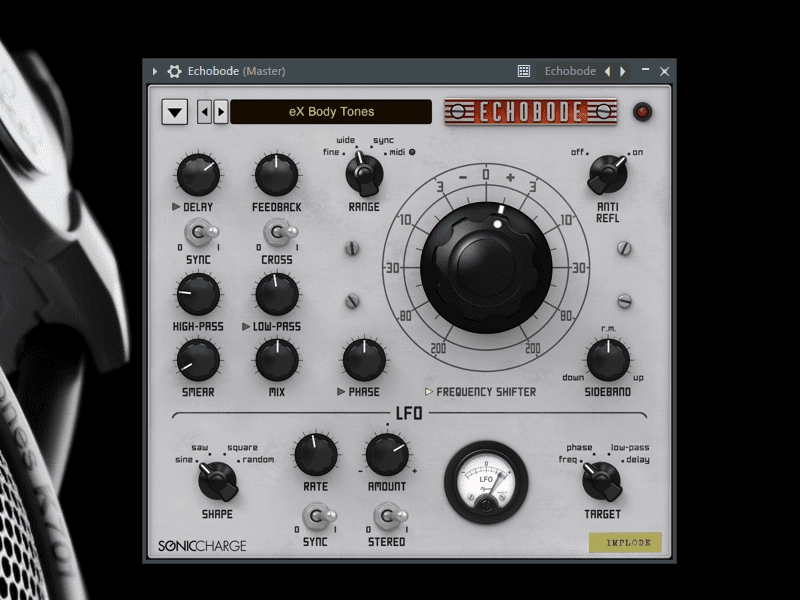Click the LFO Target selector switch
This screenshot has width=800, height=600.
point(602,481)
